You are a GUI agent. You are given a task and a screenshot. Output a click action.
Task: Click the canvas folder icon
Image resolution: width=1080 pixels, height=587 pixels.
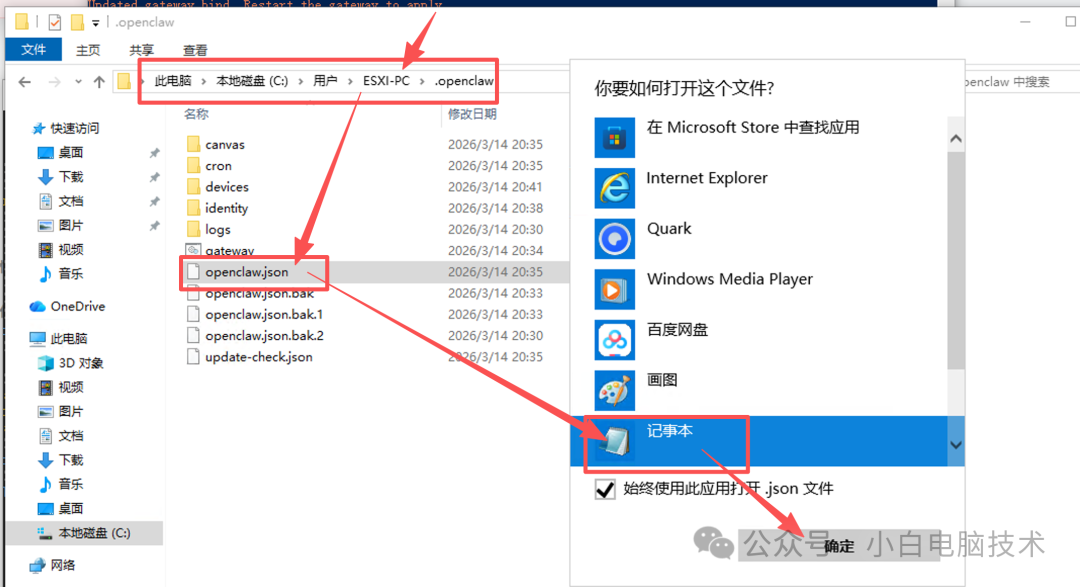194,144
